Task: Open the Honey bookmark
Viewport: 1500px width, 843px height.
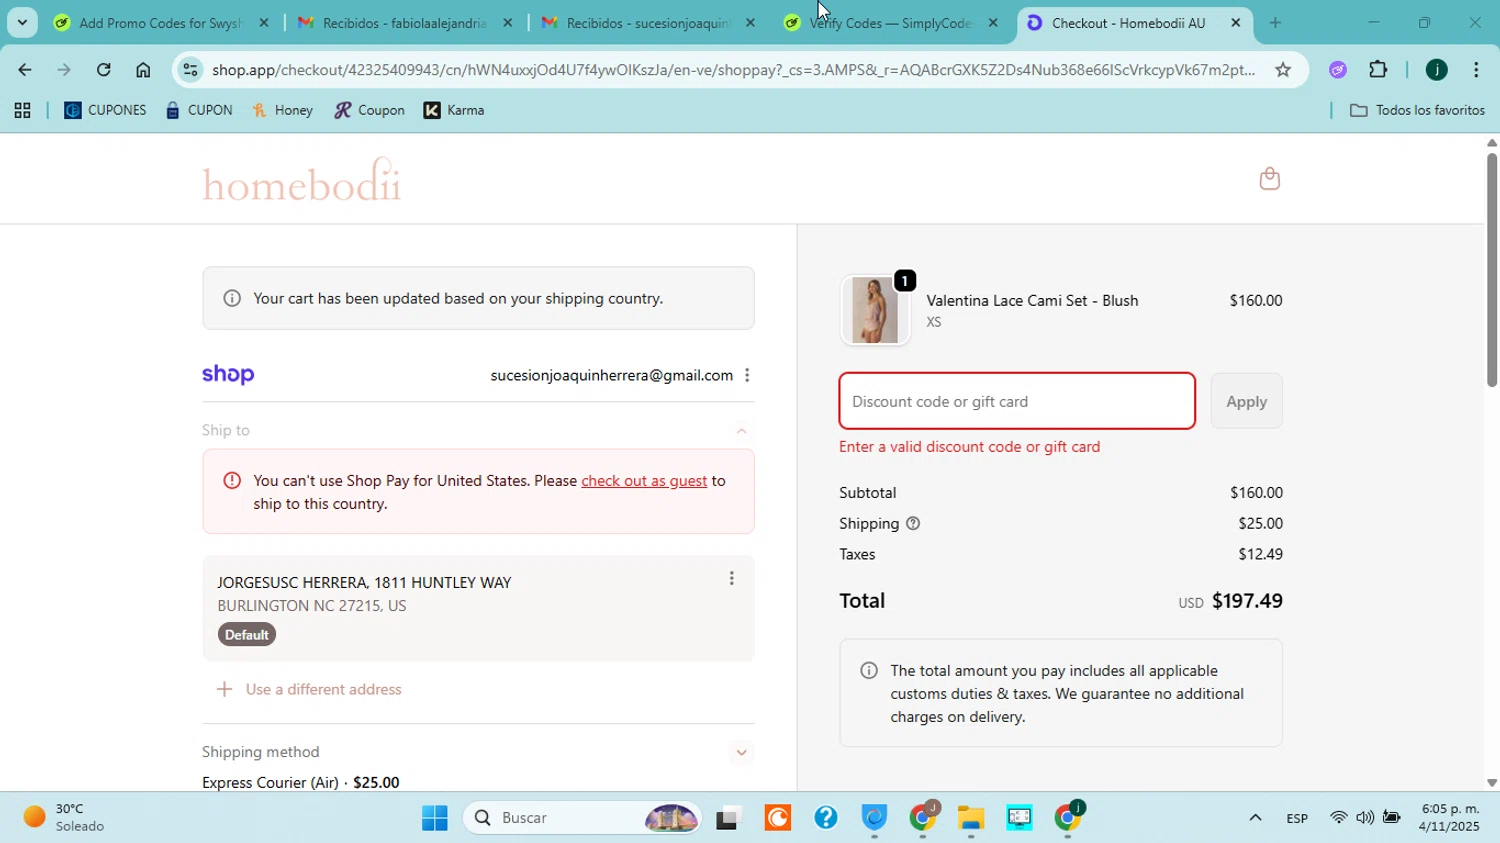Action: (x=282, y=111)
